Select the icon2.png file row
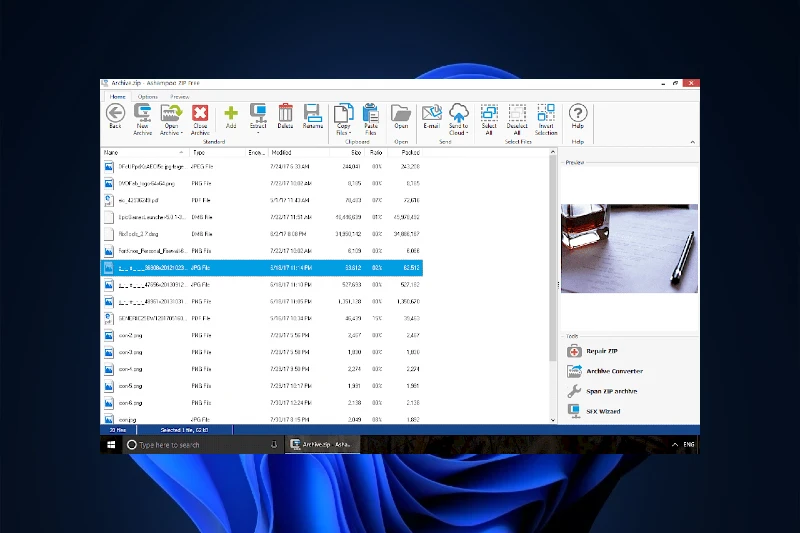The image size is (800, 533). click(x=262, y=336)
